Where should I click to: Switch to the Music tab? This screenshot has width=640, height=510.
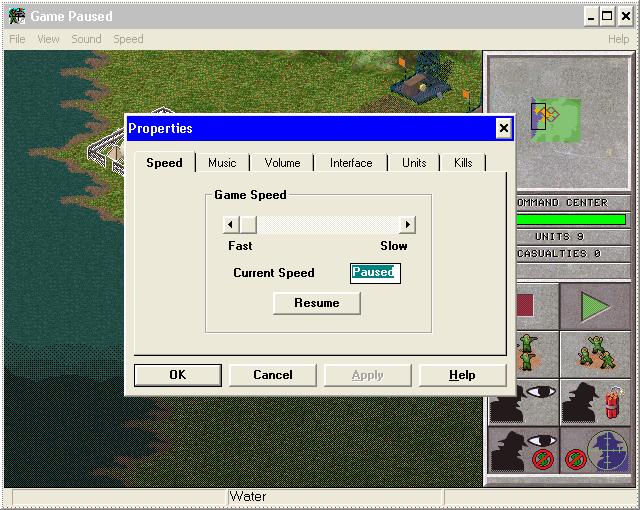[x=222, y=163]
